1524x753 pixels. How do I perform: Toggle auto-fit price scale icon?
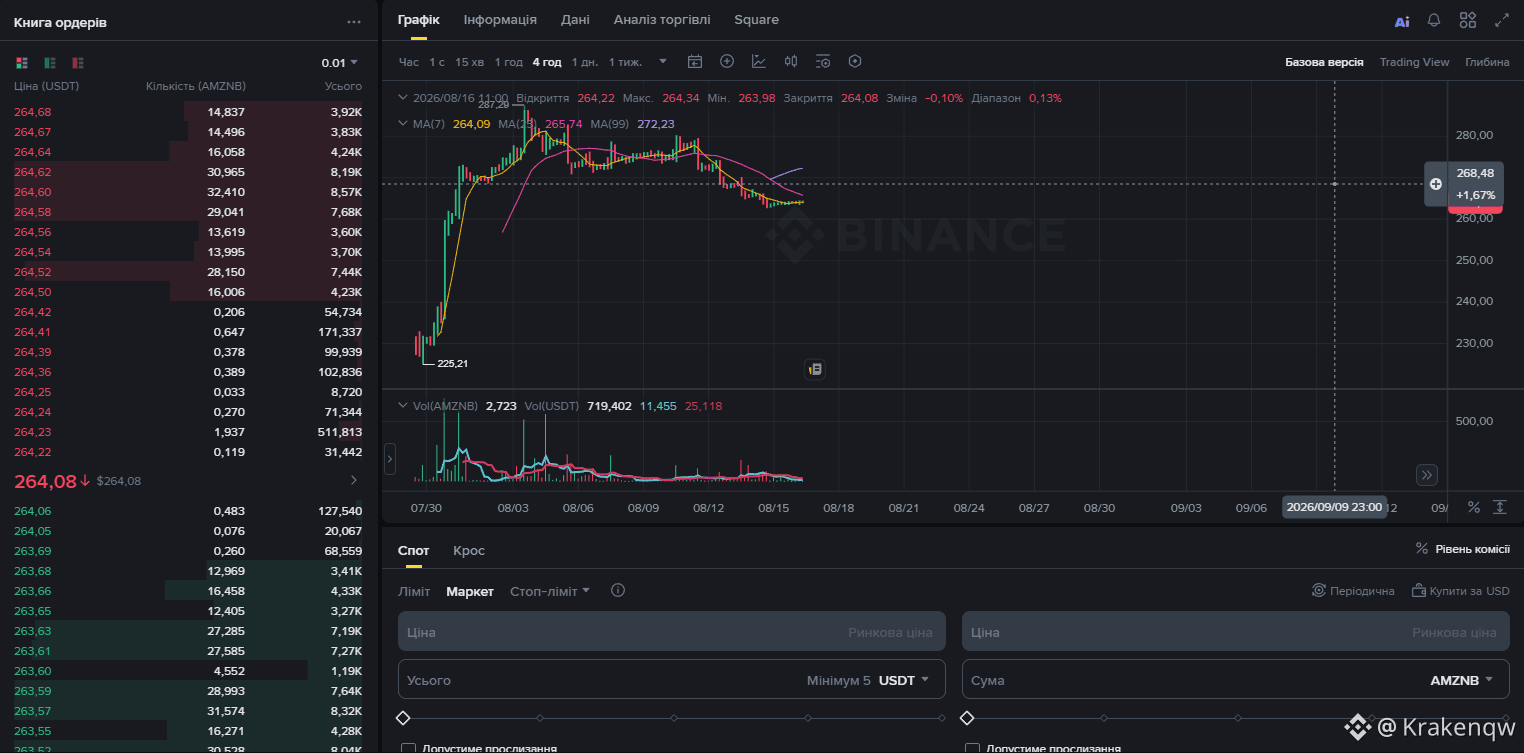(1500, 507)
